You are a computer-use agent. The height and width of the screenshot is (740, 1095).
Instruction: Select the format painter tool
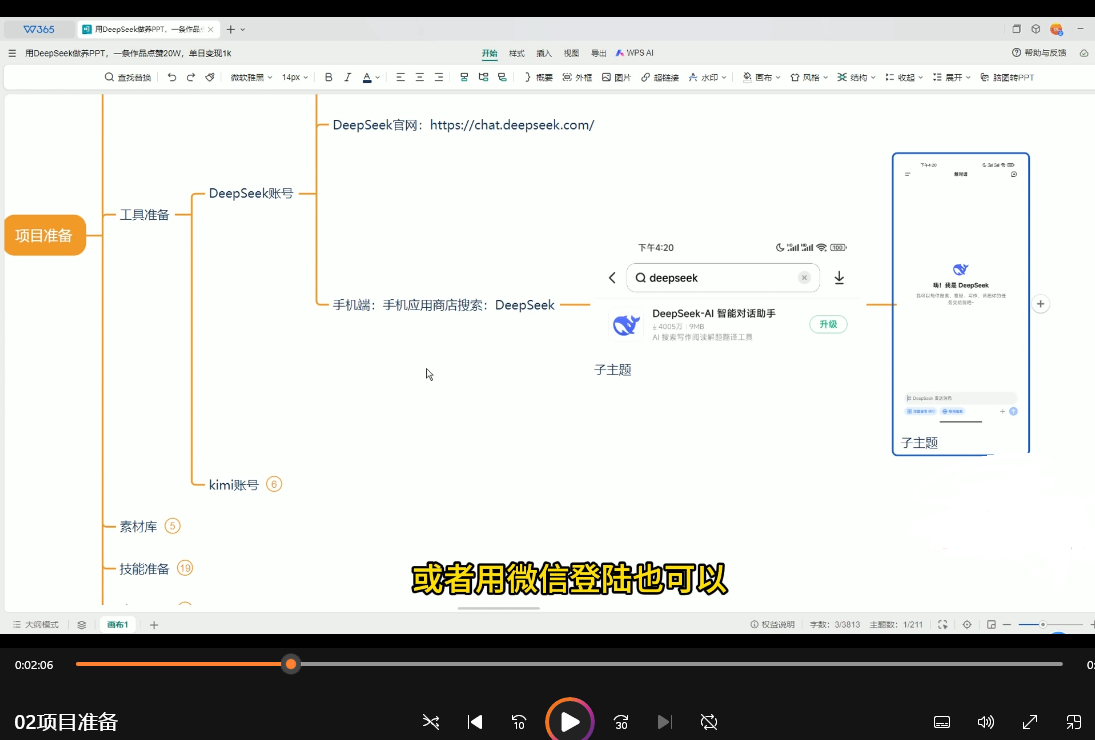click(x=210, y=77)
